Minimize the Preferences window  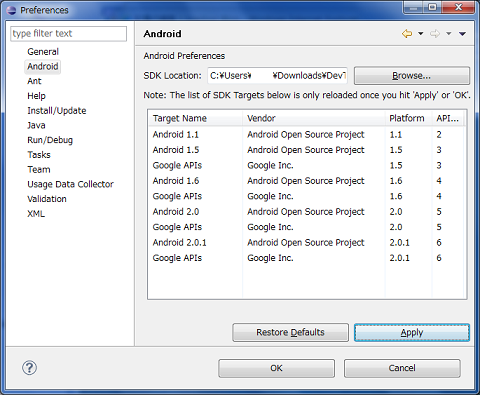click(413, 8)
